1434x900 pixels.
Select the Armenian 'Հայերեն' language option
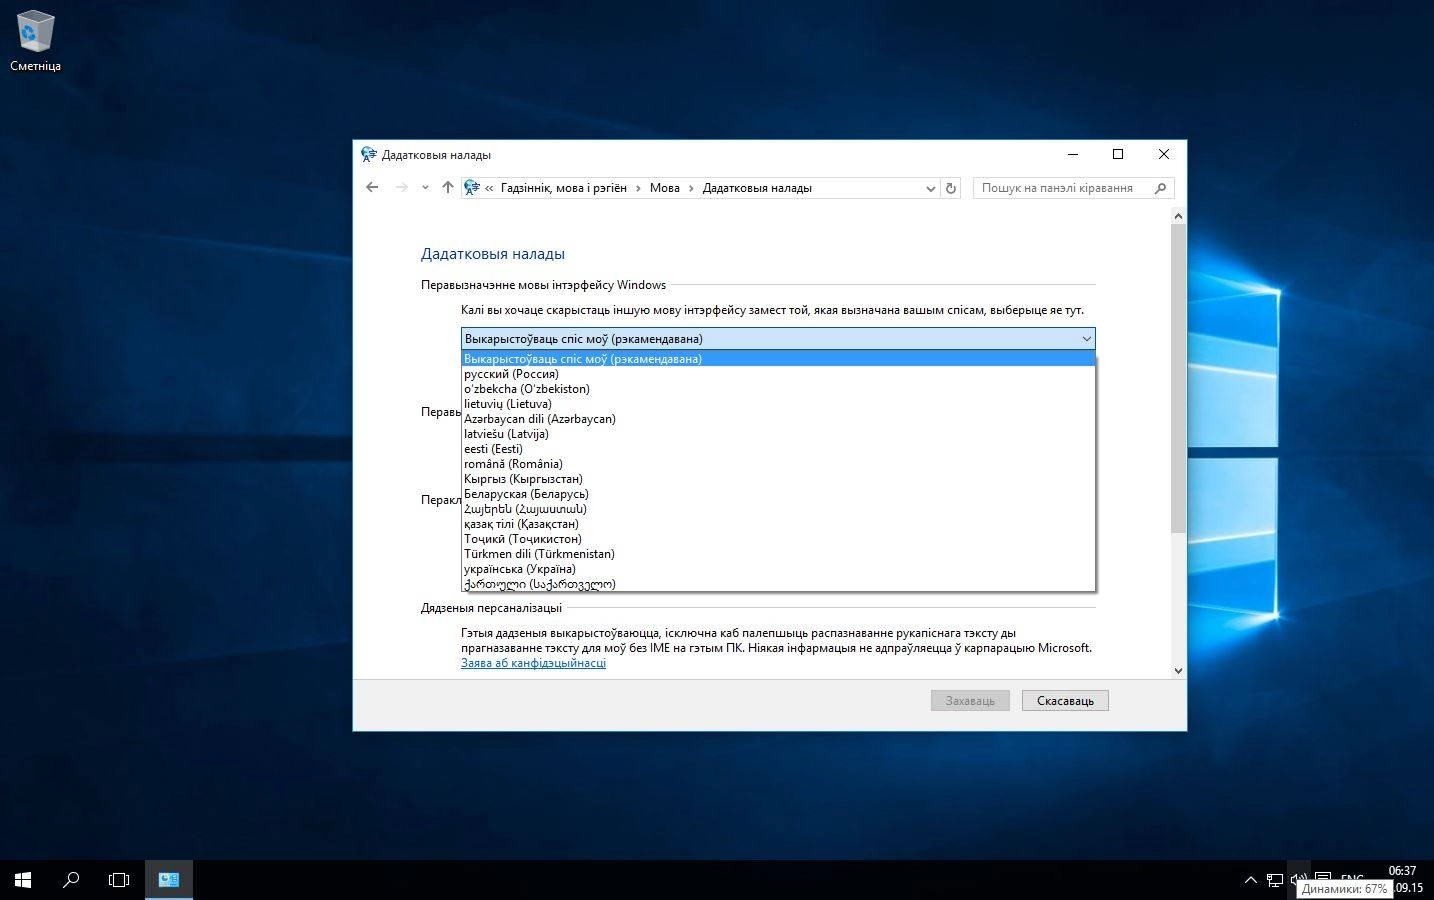tap(778, 509)
